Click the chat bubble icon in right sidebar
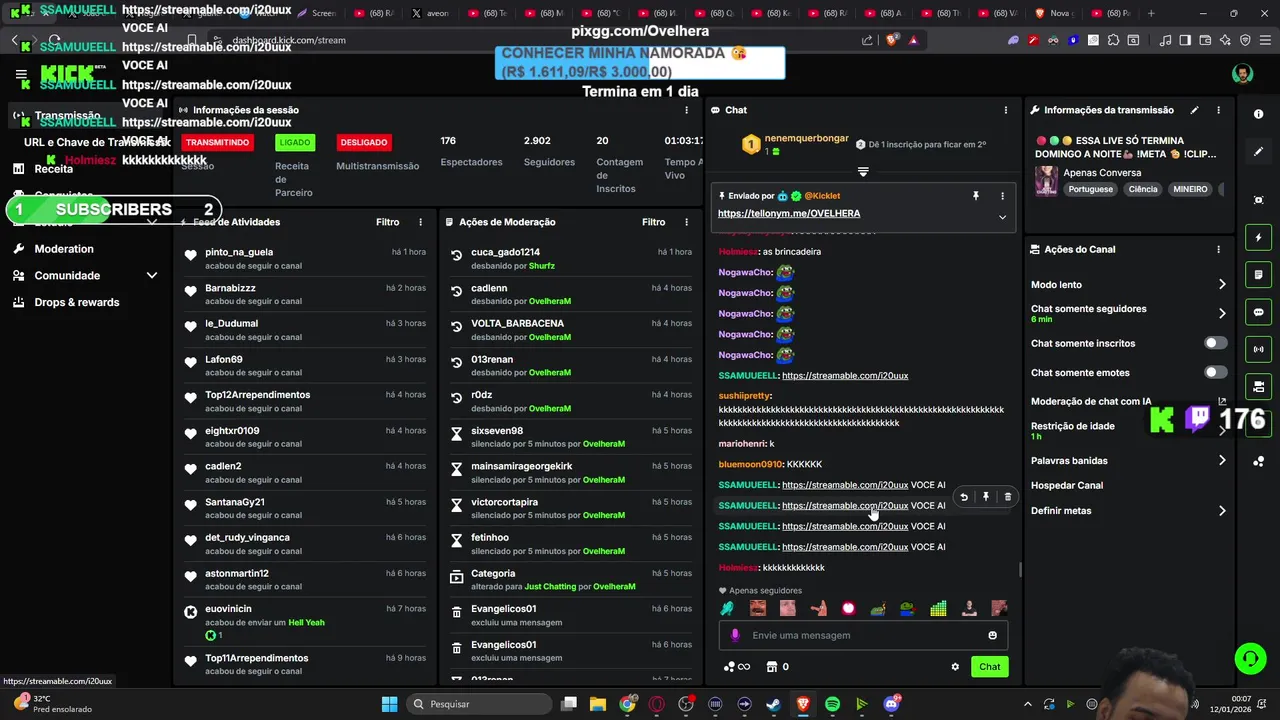1280x720 pixels. pyautogui.click(x=1258, y=312)
